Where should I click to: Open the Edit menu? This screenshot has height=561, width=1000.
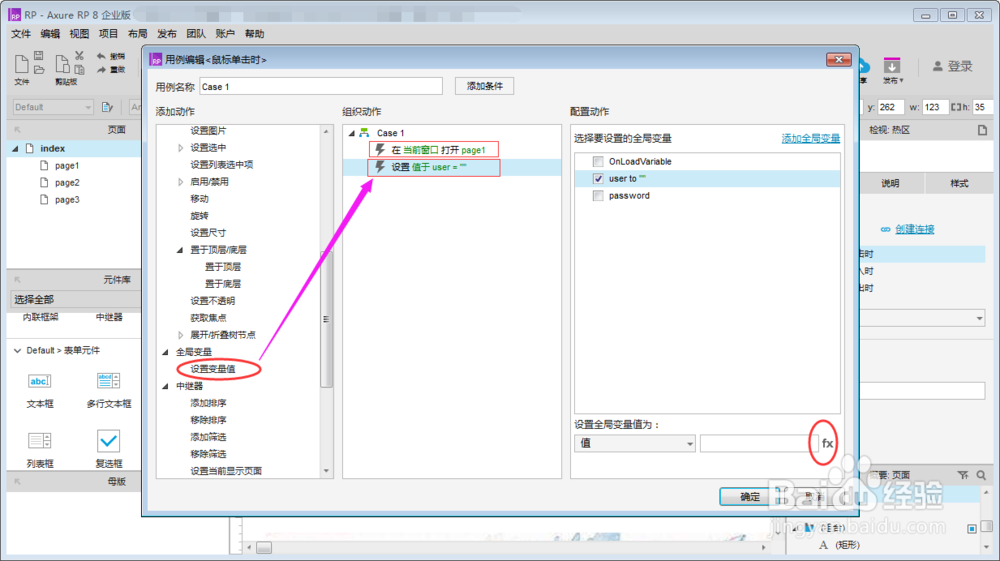pyautogui.click(x=50, y=34)
